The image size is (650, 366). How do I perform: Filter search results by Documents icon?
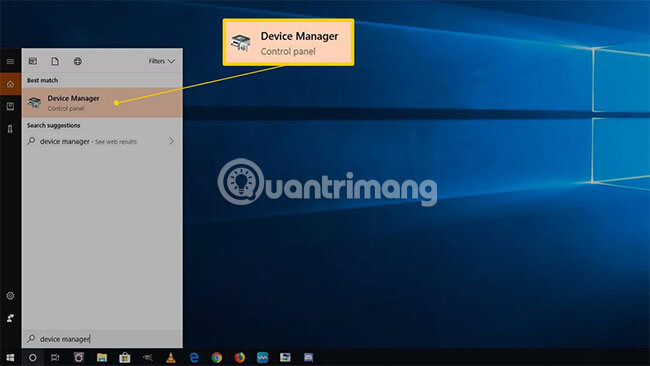point(55,61)
